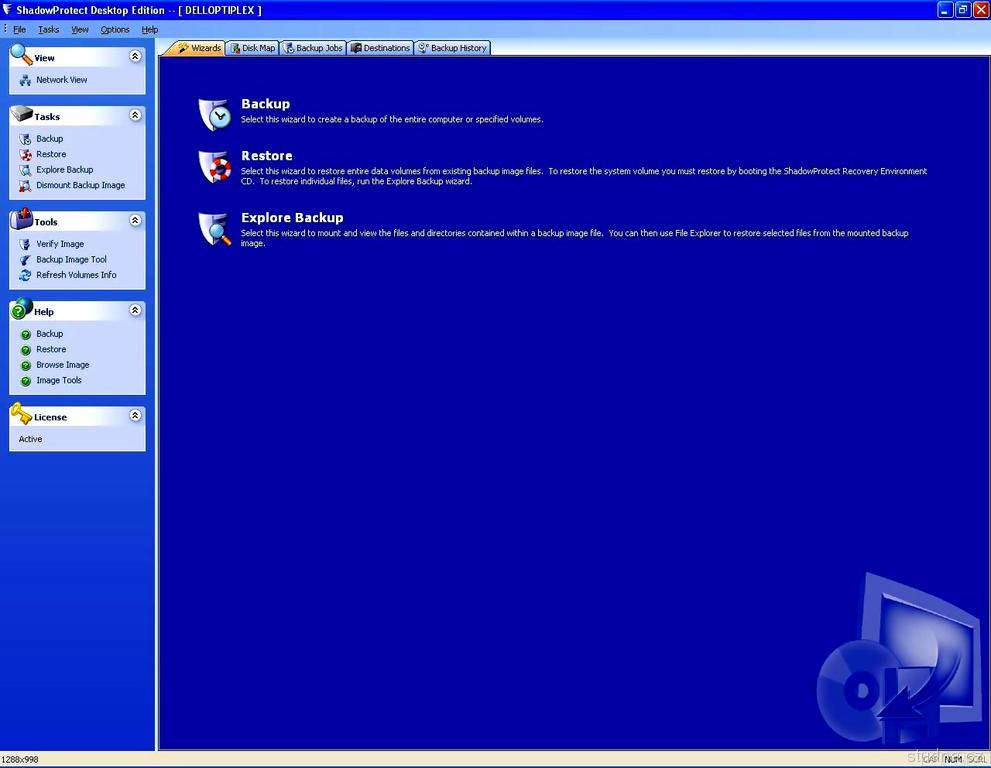Restore down the ShadowProtect window
This screenshot has width=991, height=768.
pos(963,9)
